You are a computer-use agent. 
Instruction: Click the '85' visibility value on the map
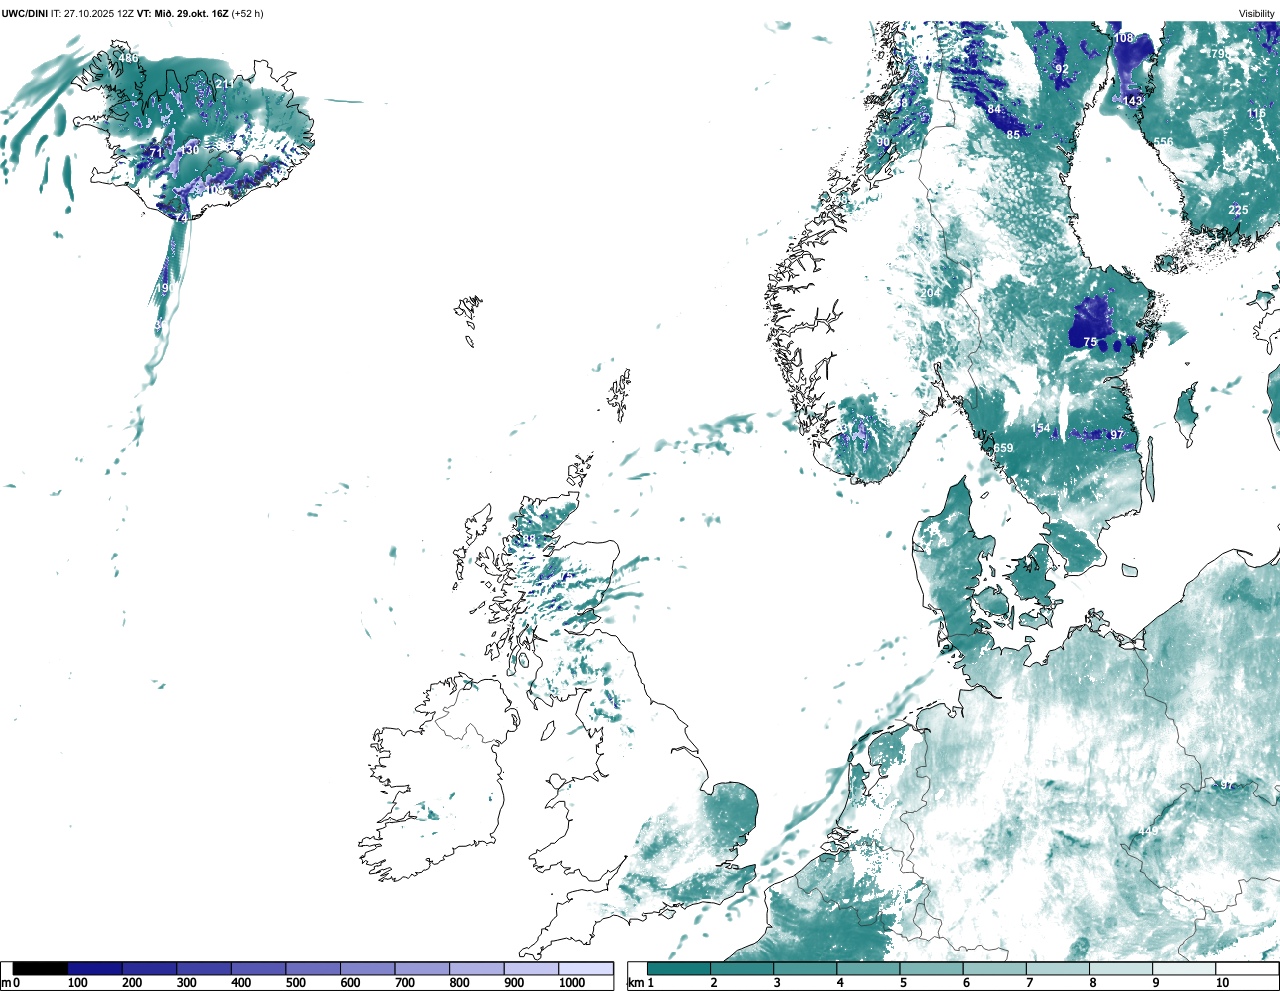click(x=1013, y=134)
